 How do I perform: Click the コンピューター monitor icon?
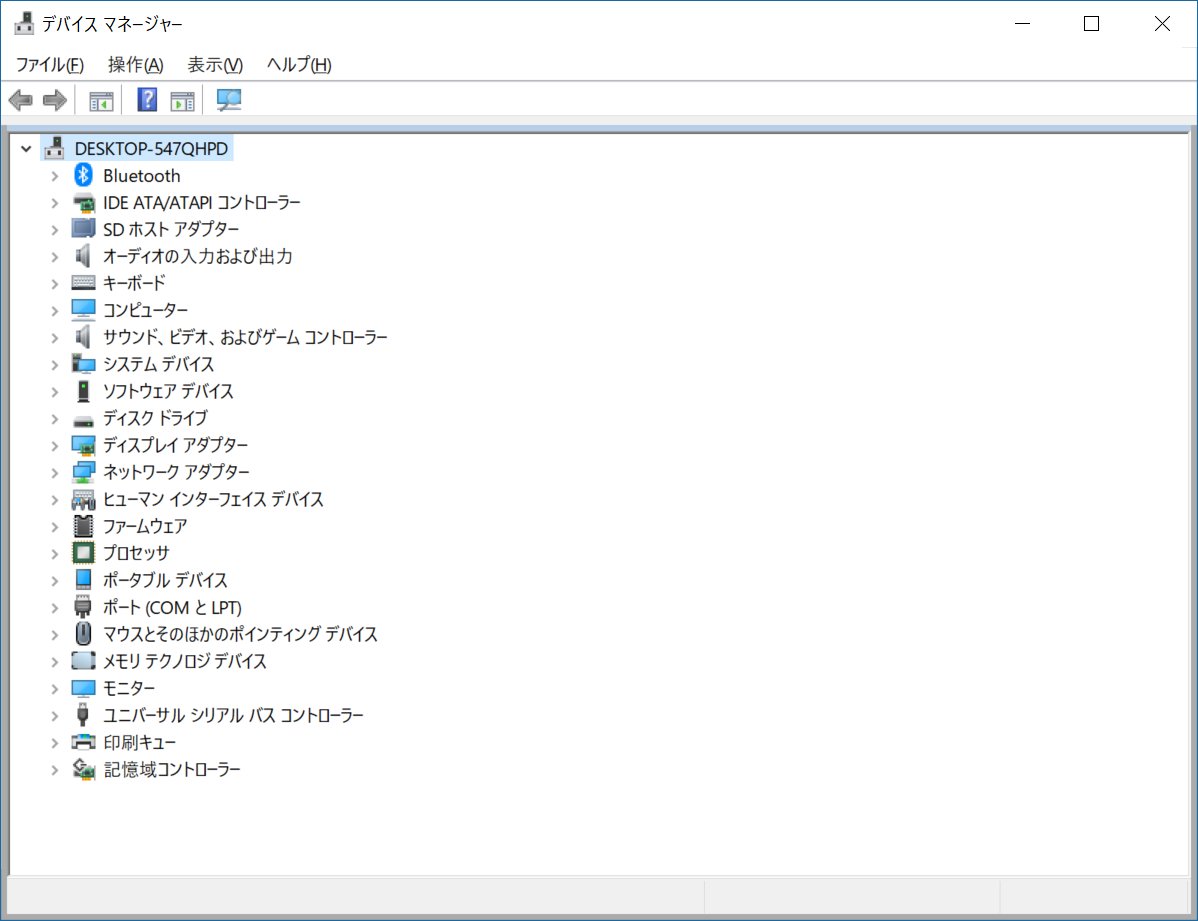[83, 310]
